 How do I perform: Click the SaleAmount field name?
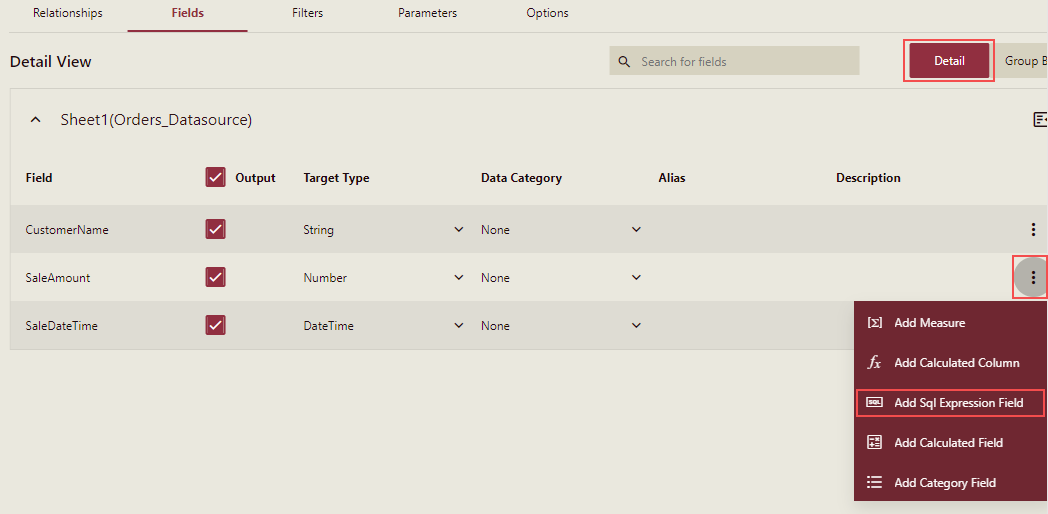tap(57, 277)
